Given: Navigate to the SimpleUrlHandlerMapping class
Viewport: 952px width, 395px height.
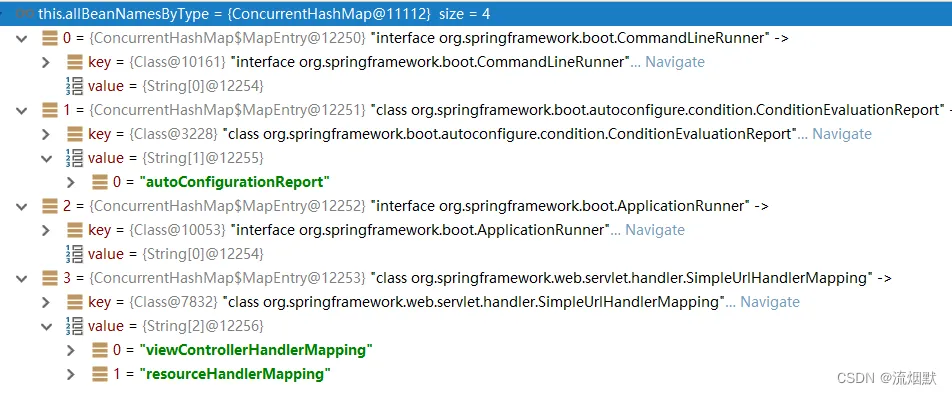Looking at the screenshot, I should coord(769,302).
